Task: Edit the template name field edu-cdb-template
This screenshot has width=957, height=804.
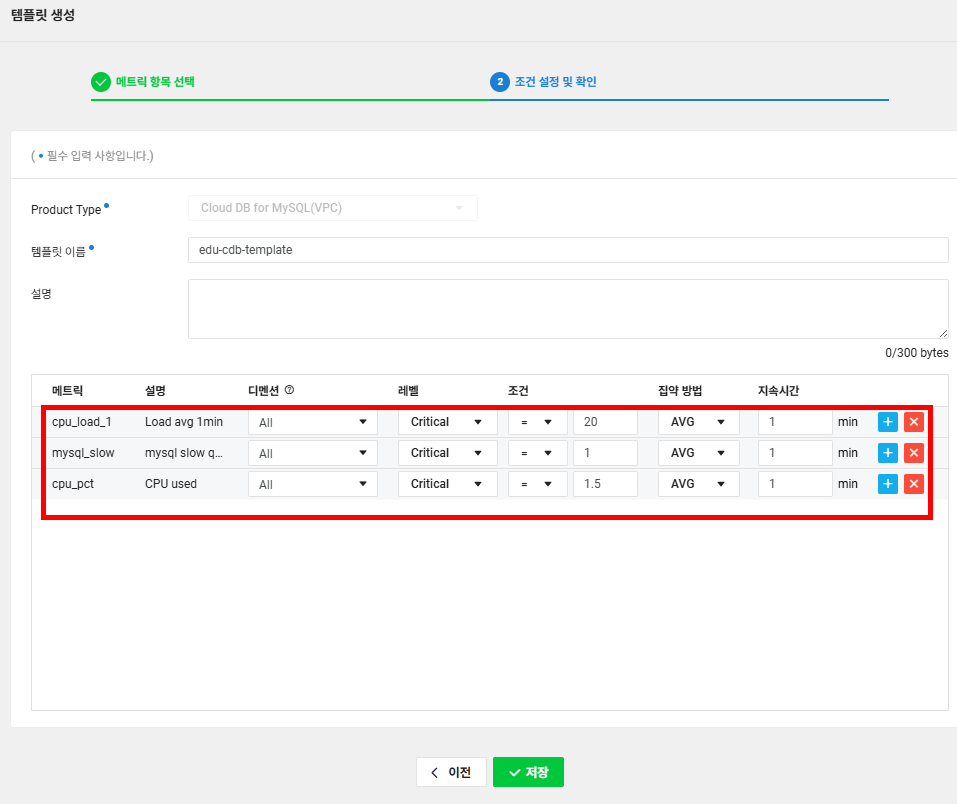Action: point(568,250)
